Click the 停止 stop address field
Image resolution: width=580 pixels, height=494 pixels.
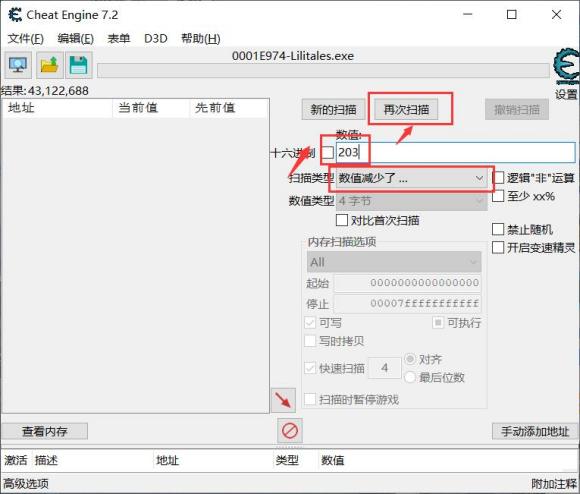point(408,304)
